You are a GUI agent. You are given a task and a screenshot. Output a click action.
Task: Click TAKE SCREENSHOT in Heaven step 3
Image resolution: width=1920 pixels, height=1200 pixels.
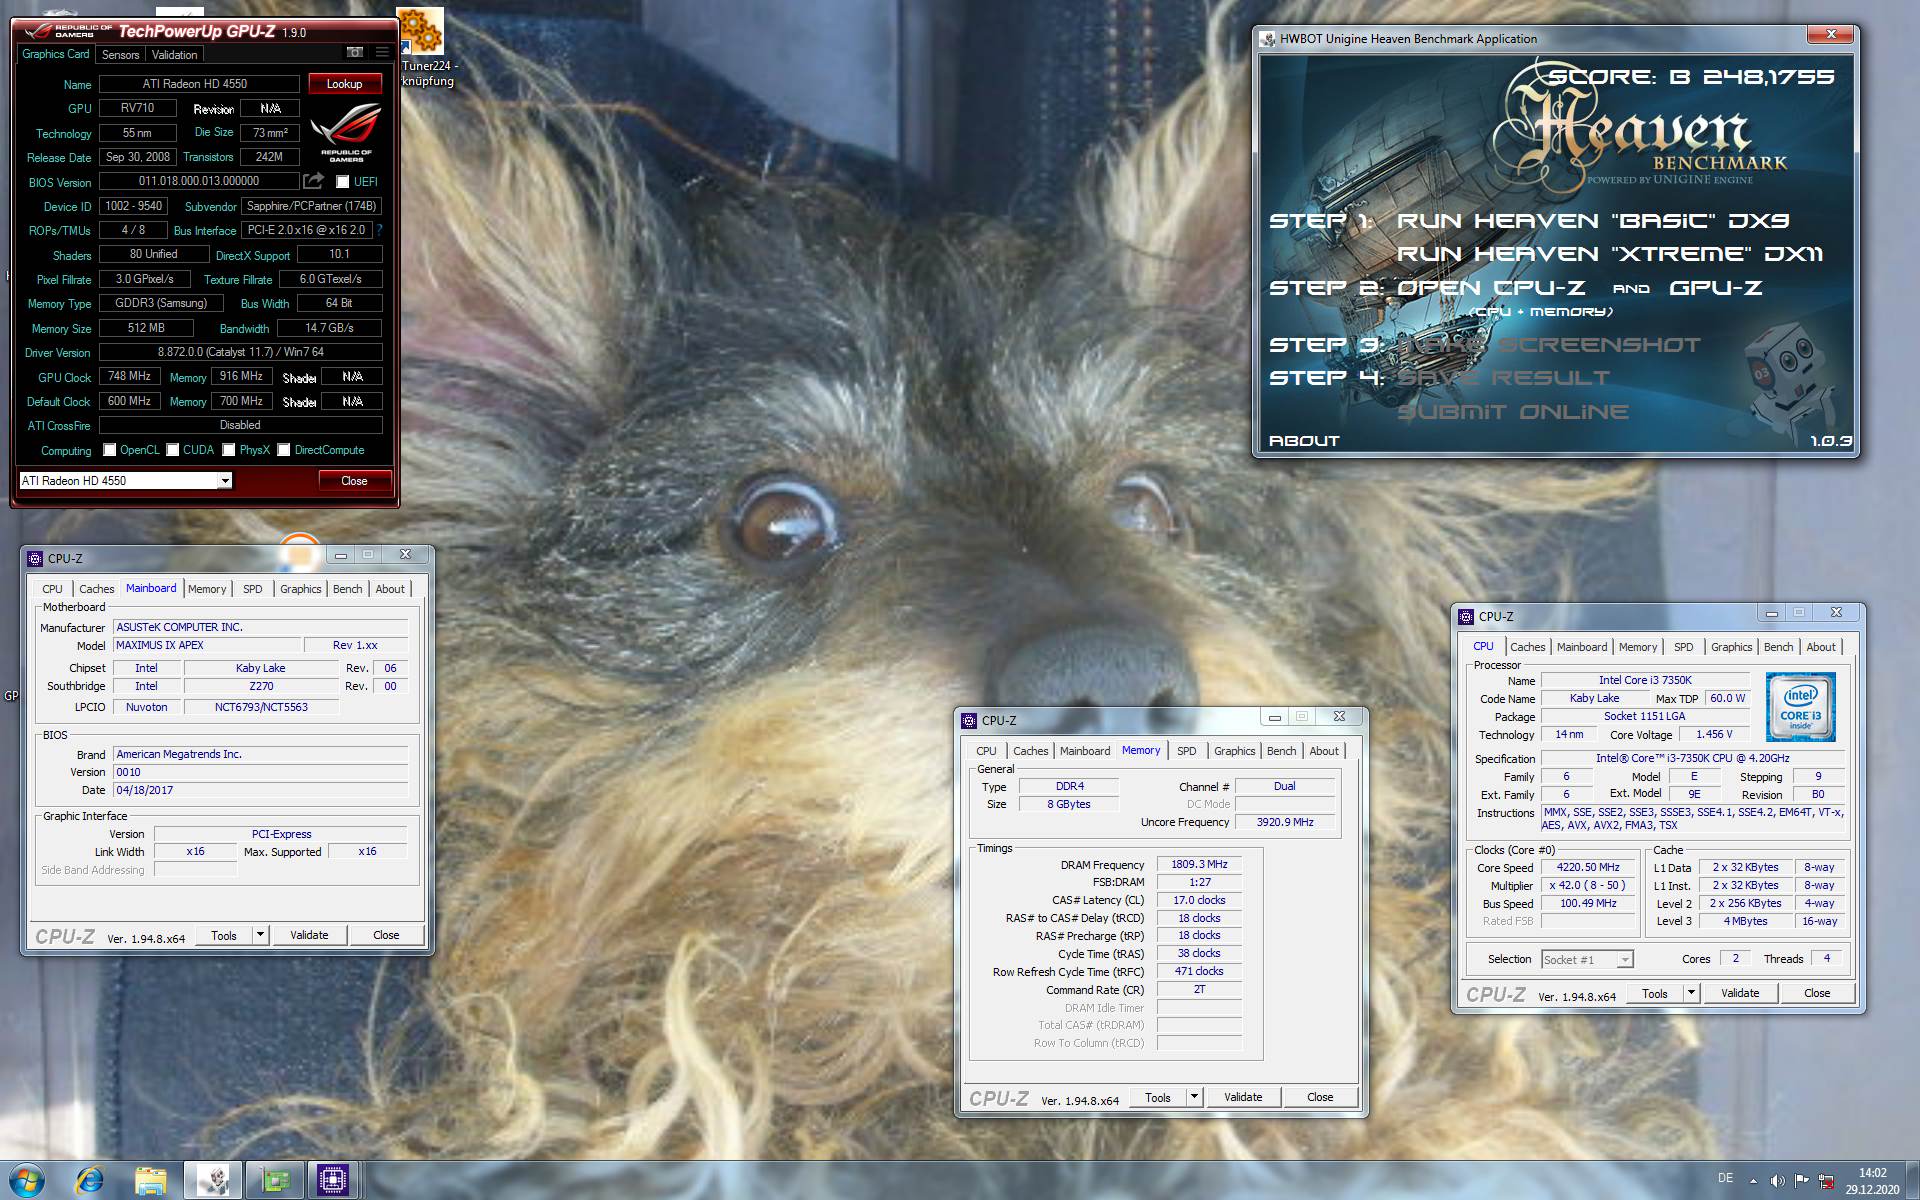coord(1548,345)
